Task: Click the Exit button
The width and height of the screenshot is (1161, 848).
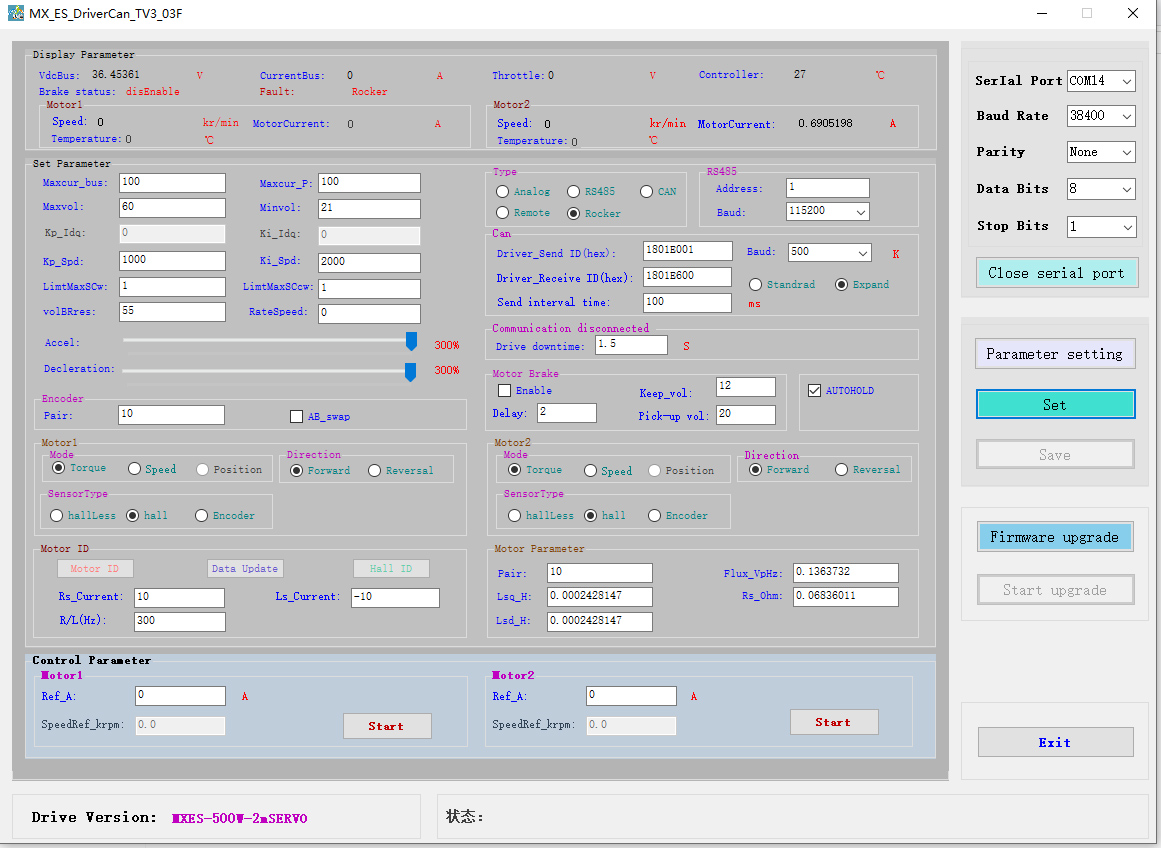Action: coord(1055,742)
